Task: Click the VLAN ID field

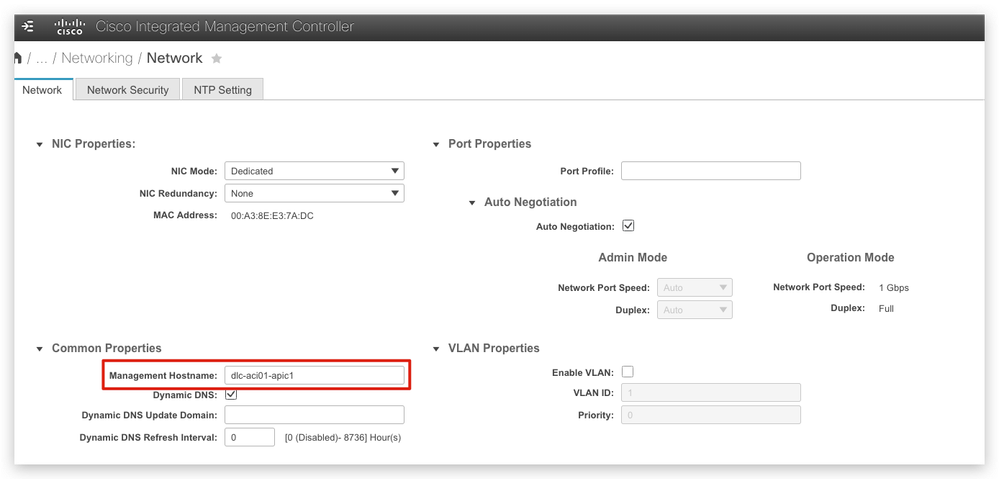Action: (x=711, y=392)
